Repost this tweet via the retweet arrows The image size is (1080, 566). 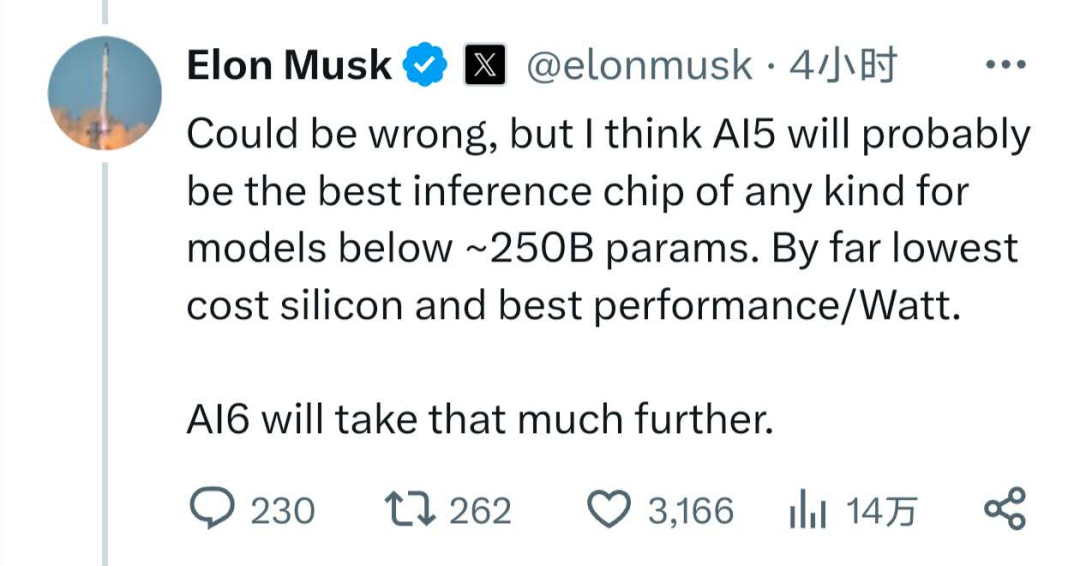click(410, 511)
